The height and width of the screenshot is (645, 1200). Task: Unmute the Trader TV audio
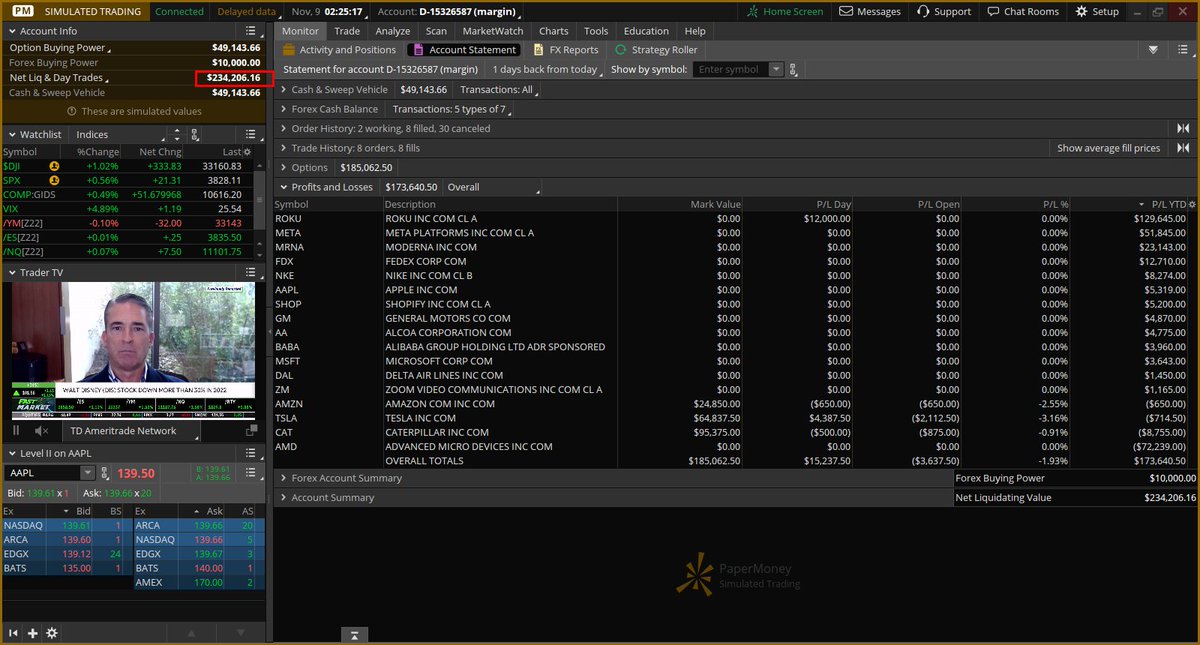[41, 430]
